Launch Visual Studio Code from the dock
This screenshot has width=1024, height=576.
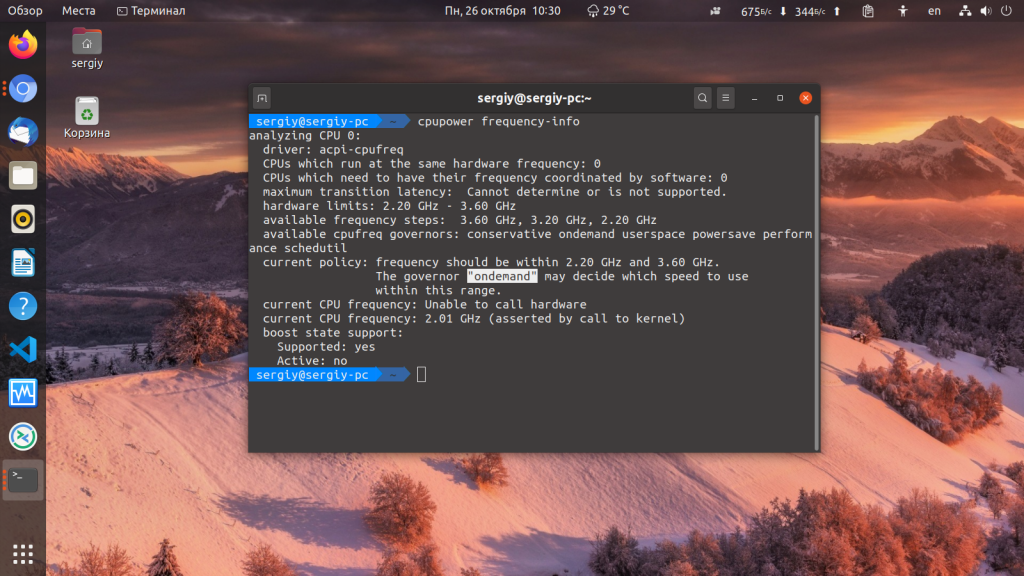click(23, 349)
